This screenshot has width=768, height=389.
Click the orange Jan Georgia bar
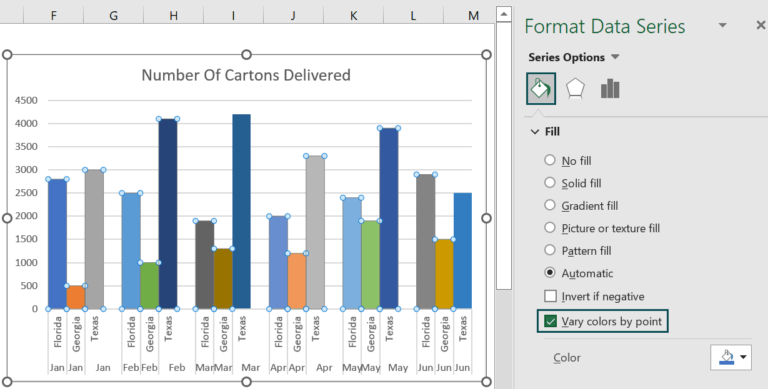[x=76, y=297]
